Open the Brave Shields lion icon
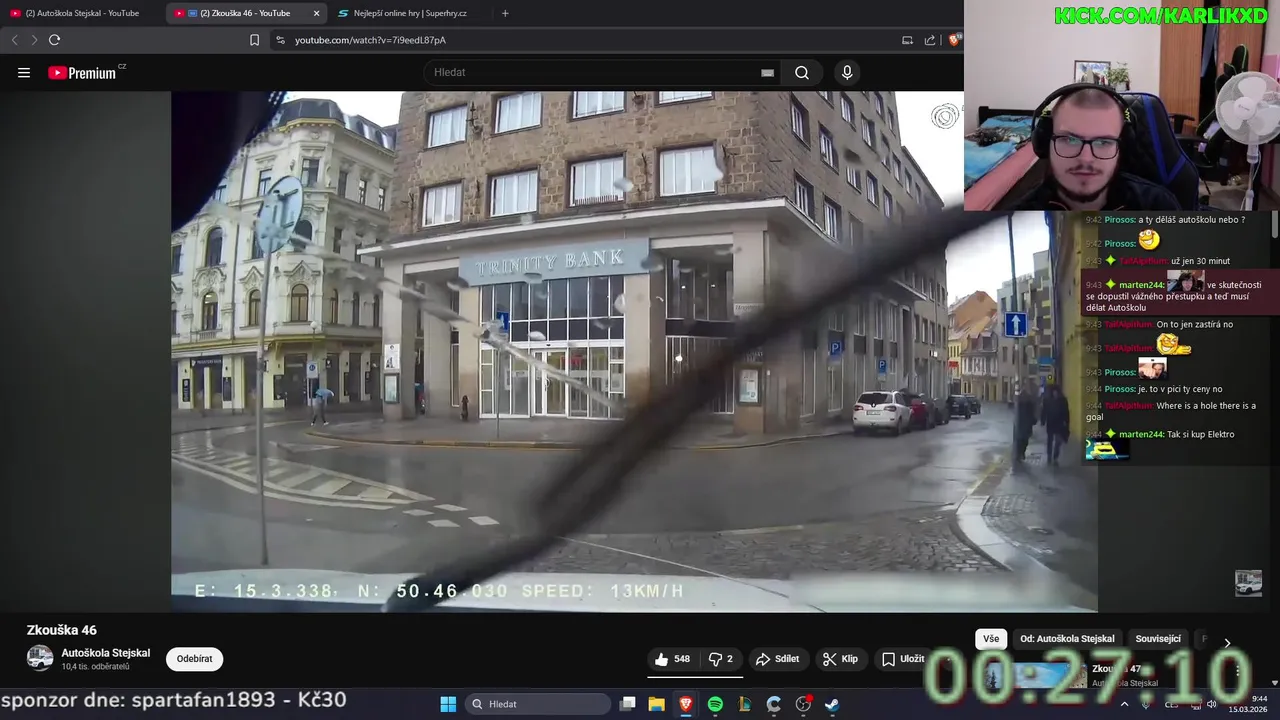 point(955,40)
